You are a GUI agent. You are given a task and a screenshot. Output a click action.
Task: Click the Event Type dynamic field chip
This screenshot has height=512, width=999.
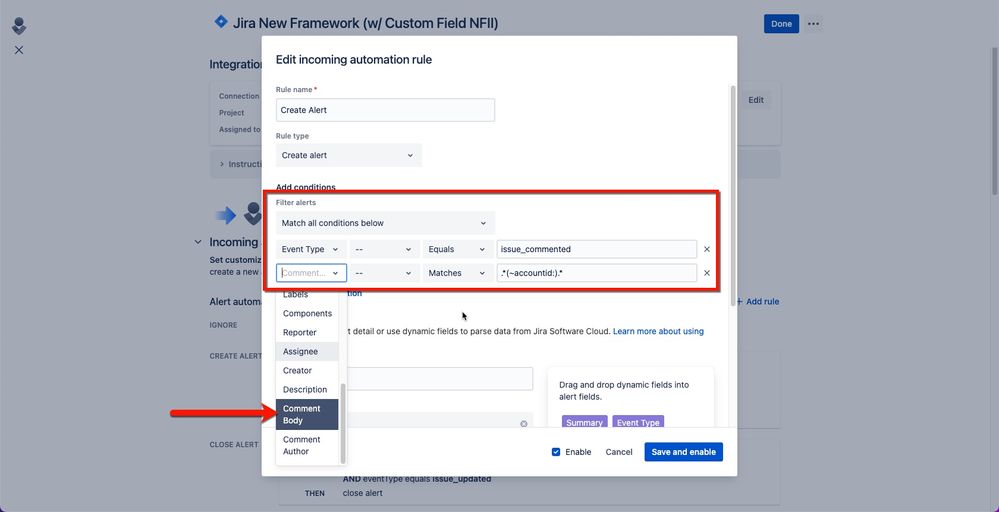(x=638, y=422)
